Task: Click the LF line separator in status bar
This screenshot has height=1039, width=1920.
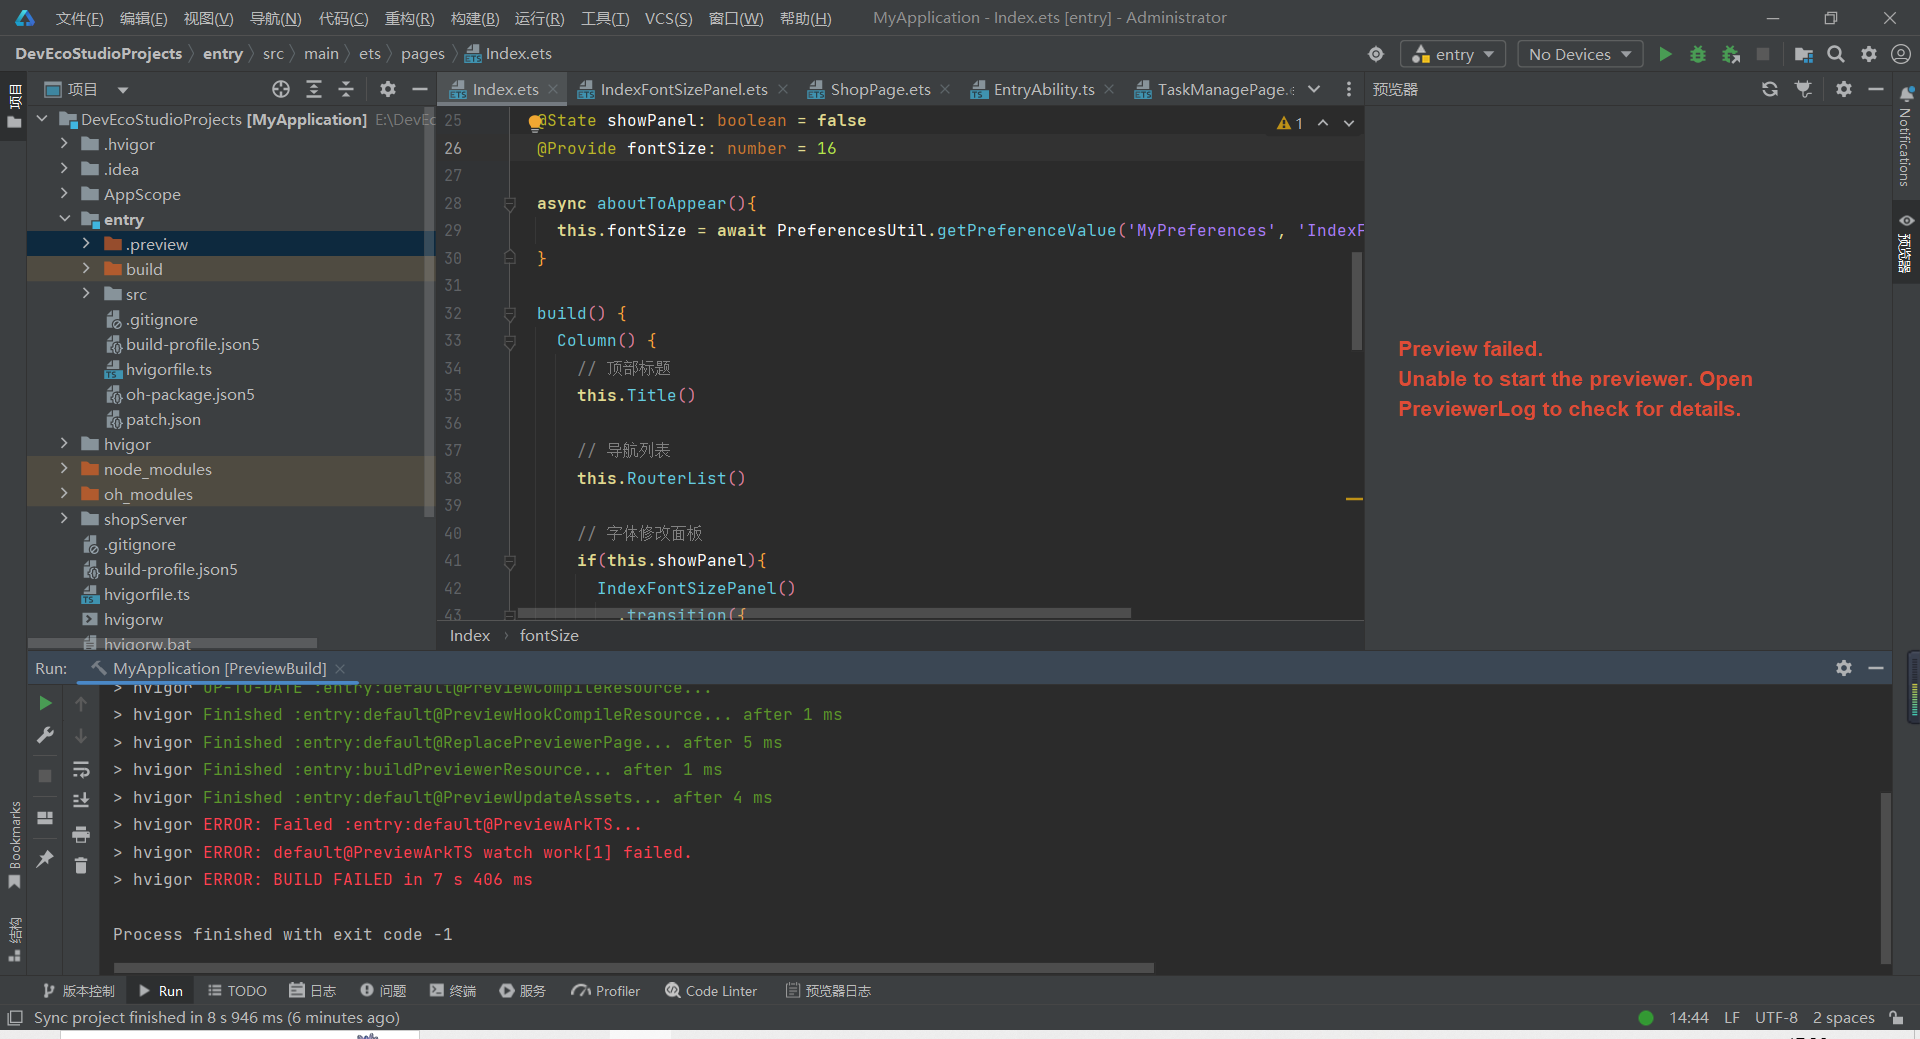Action: click(x=1732, y=1017)
